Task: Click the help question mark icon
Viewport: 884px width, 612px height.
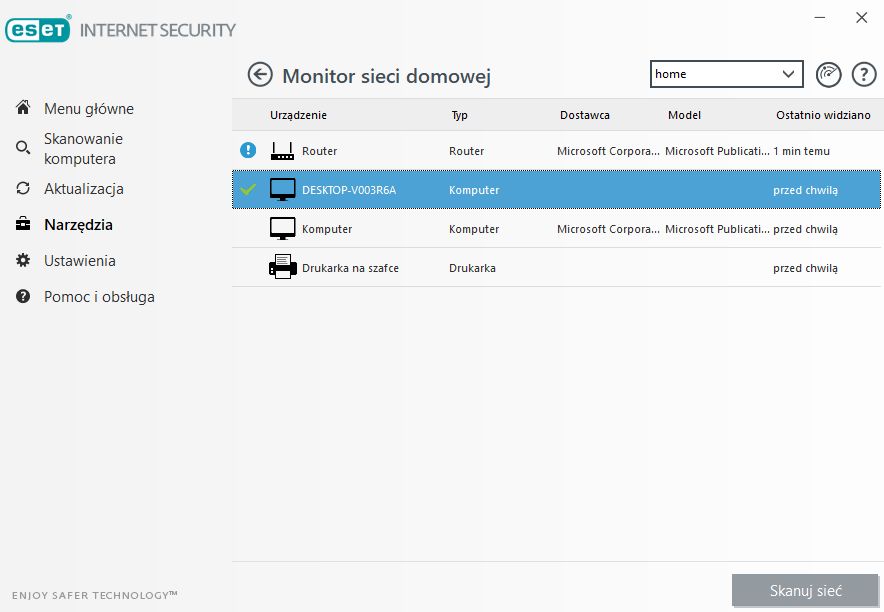Action: coord(863,74)
